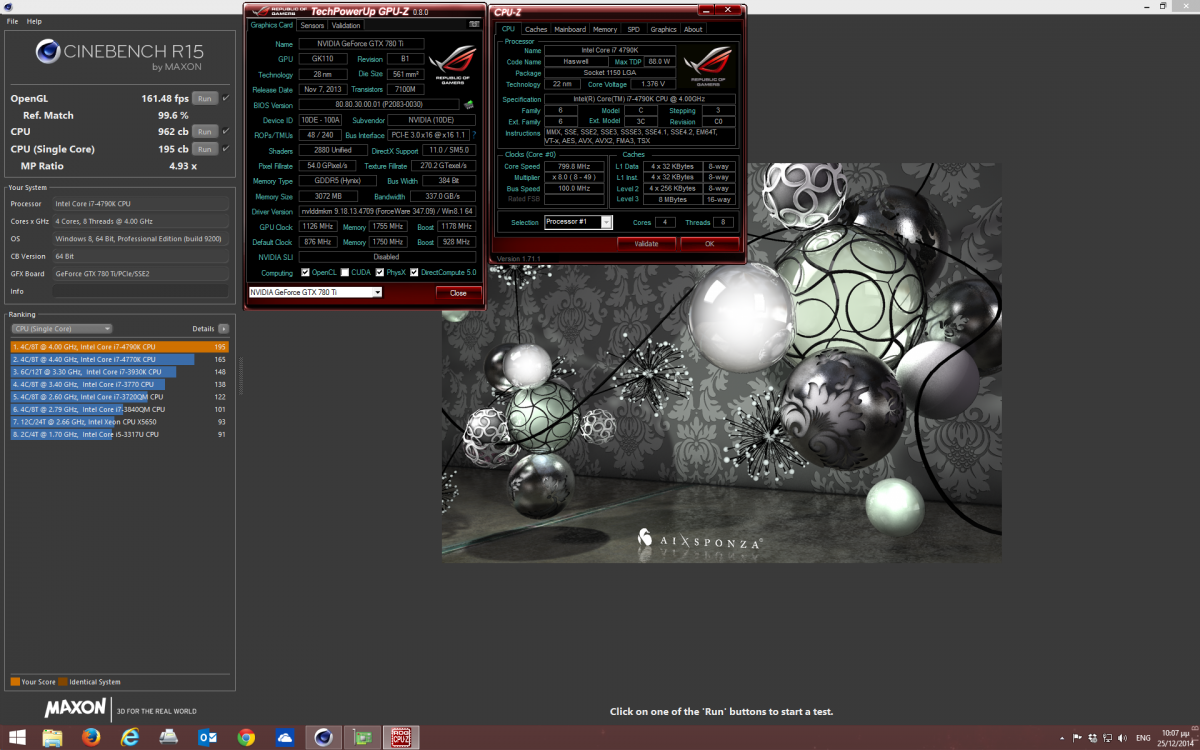This screenshot has height=750, width=1200.
Task: Switch to GPU-Z Sensors tab
Action: [312, 25]
